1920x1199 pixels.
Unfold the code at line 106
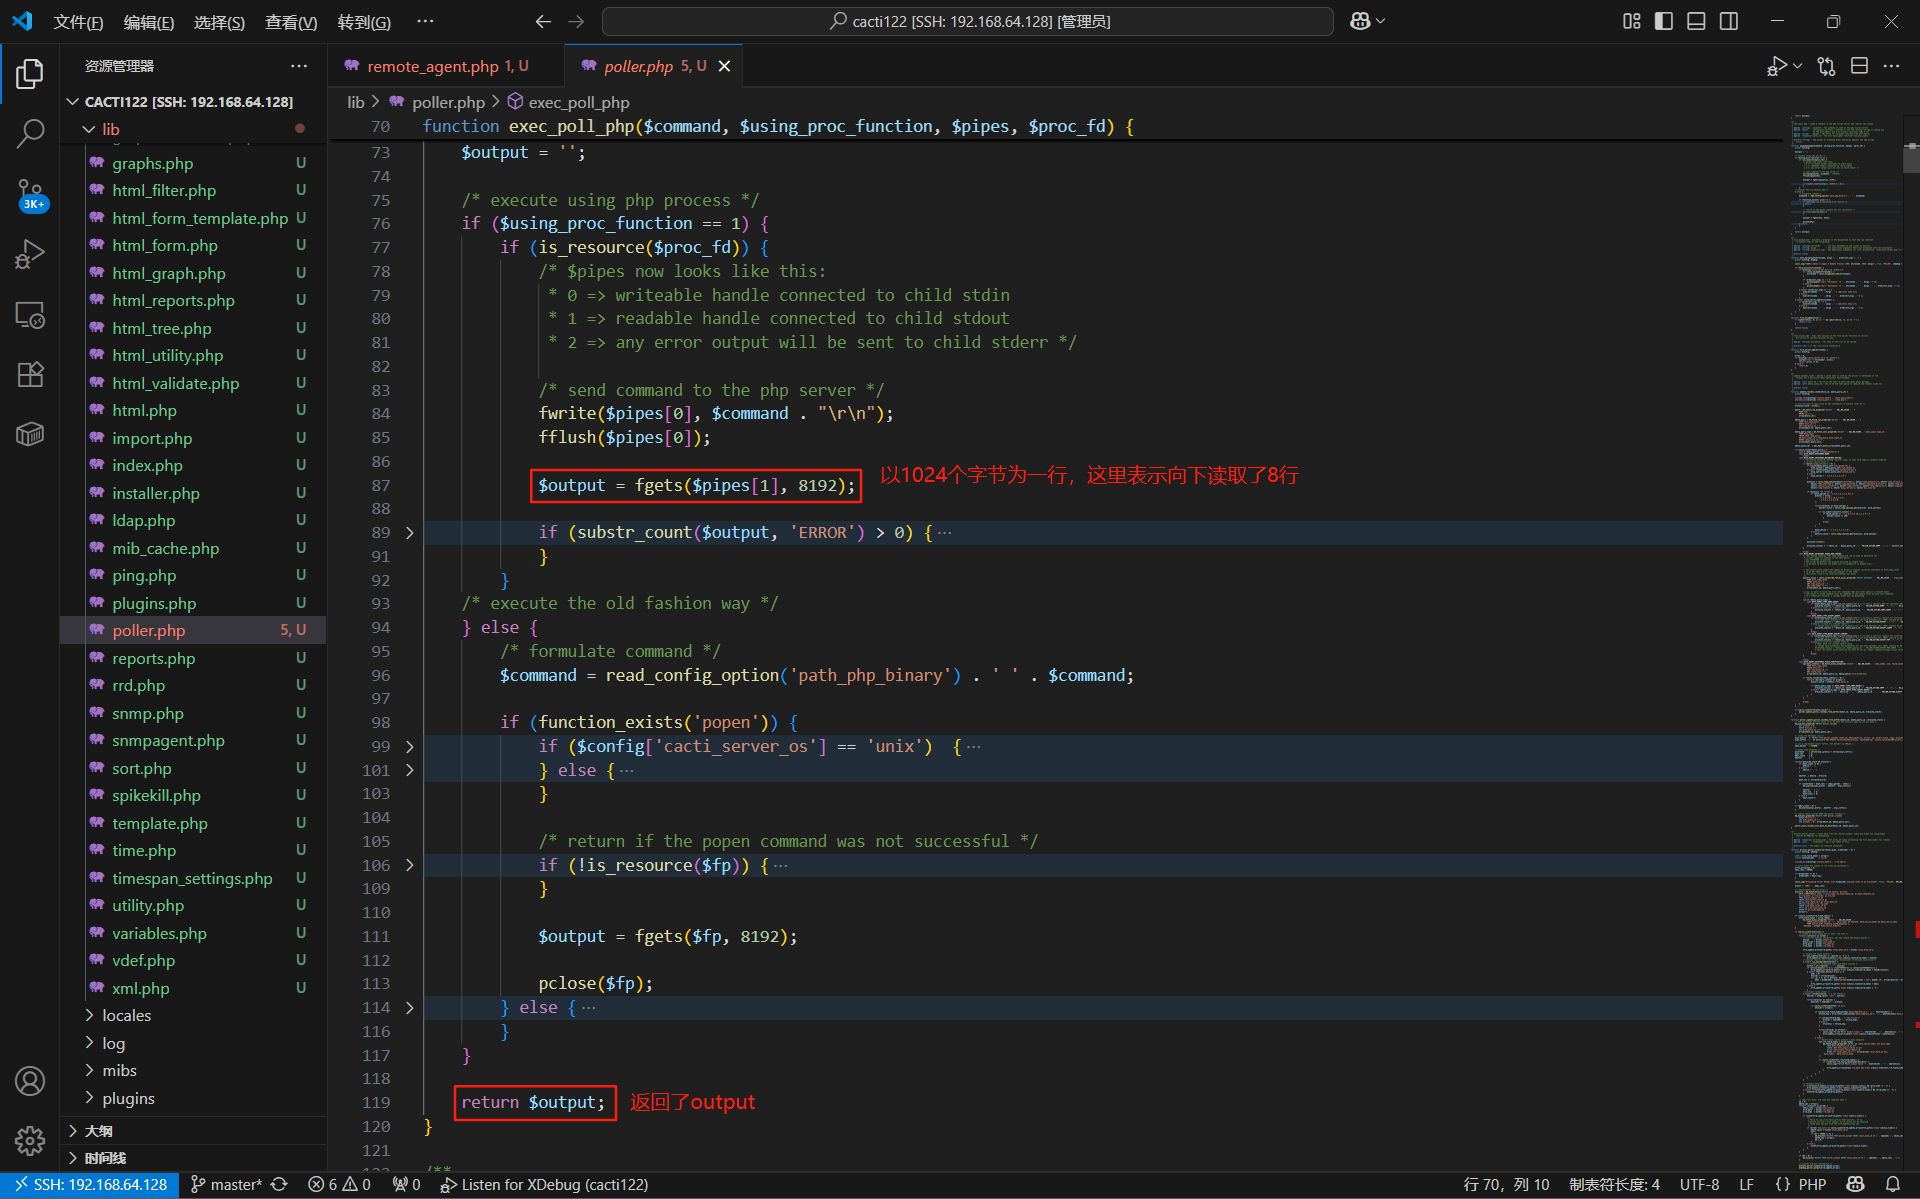[409, 865]
